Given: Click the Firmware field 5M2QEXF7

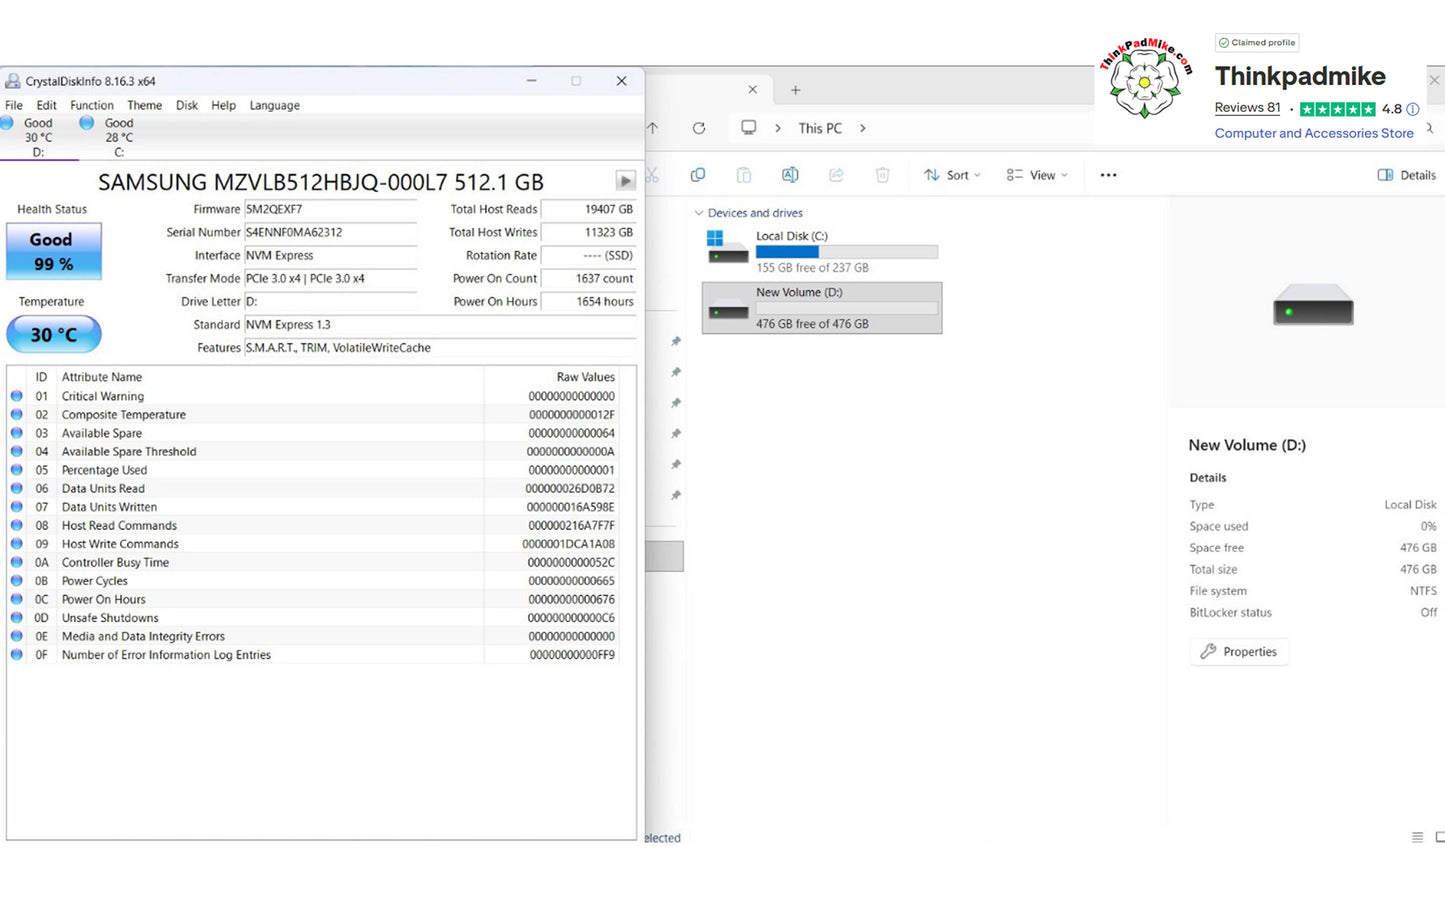Looking at the screenshot, I should point(330,209).
